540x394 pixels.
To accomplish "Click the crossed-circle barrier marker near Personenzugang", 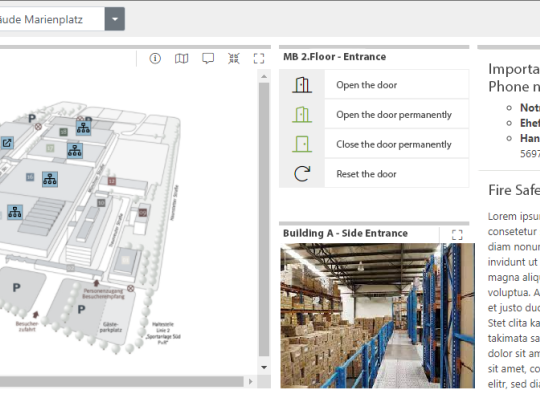I will coord(131,288).
